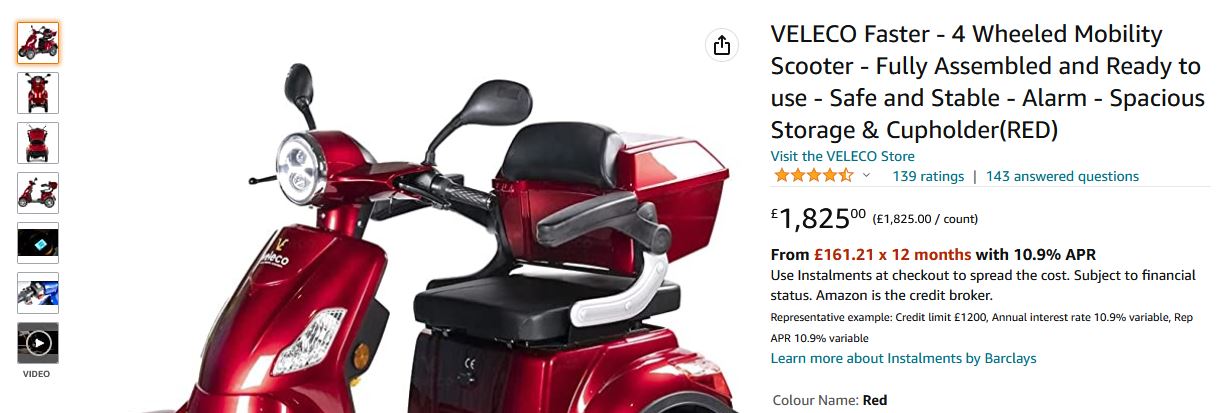Select the dark thumbnail with blue display
Viewport: 1227px width, 413px height.
click(x=38, y=243)
